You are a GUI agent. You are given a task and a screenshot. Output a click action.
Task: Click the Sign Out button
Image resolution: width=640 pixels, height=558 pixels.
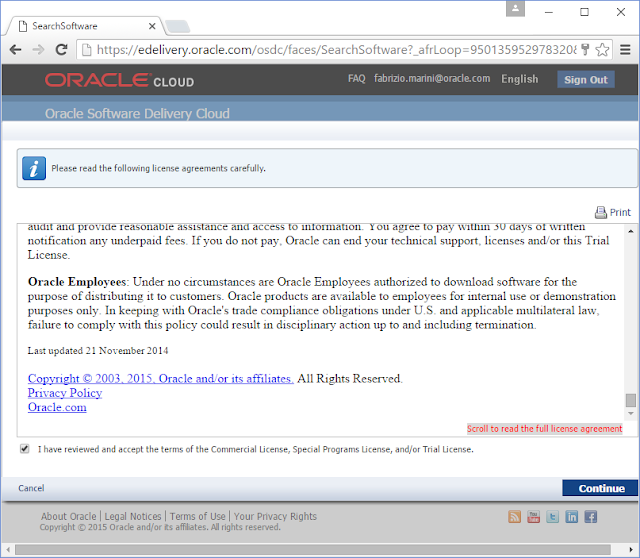586,80
